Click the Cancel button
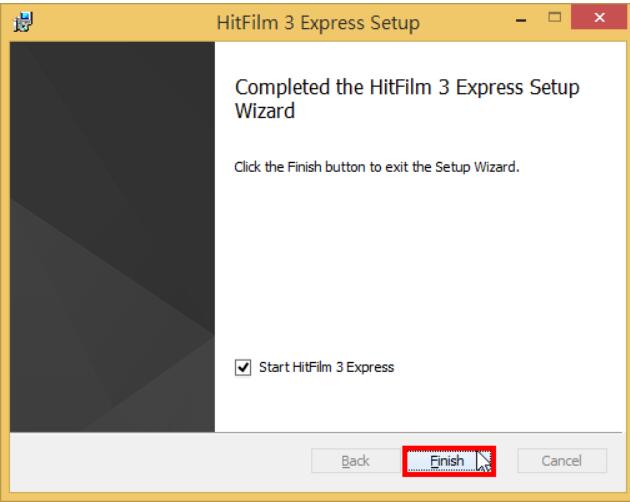630x502 pixels. [562, 461]
